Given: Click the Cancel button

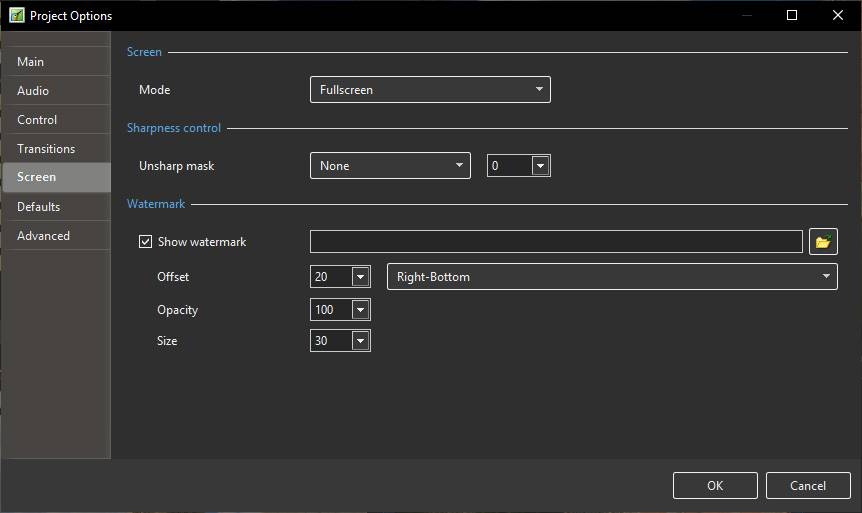Looking at the screenshot, I should pos(808,486).
